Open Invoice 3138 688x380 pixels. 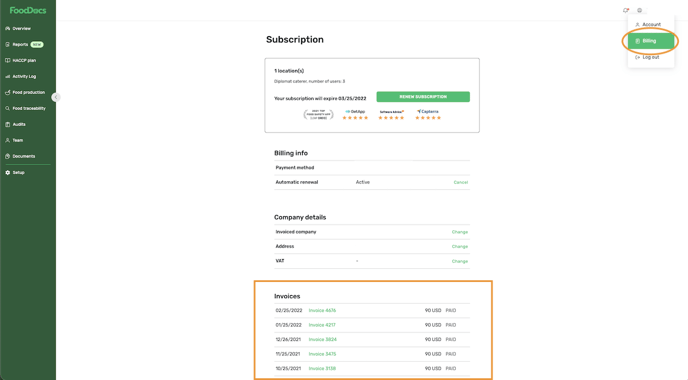click(322, 369)
